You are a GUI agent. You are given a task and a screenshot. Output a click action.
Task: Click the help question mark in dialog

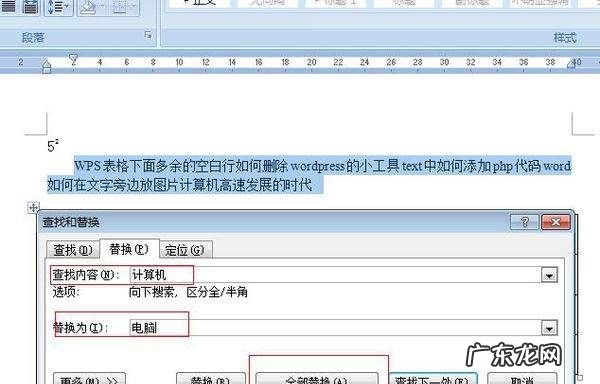[x=524, y=222]
